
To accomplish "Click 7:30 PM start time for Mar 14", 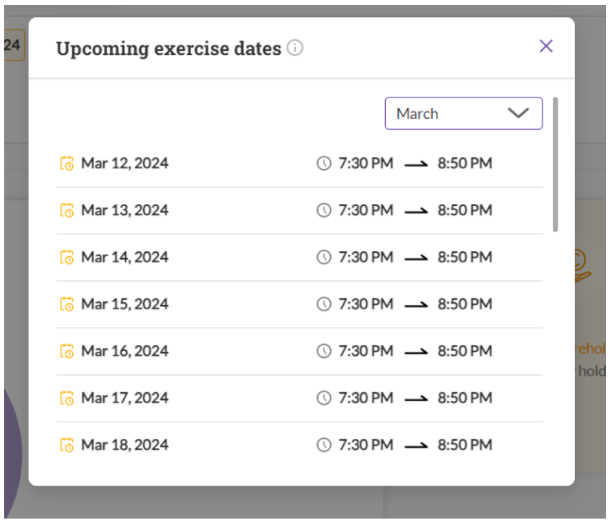I will tap(366, 257).
